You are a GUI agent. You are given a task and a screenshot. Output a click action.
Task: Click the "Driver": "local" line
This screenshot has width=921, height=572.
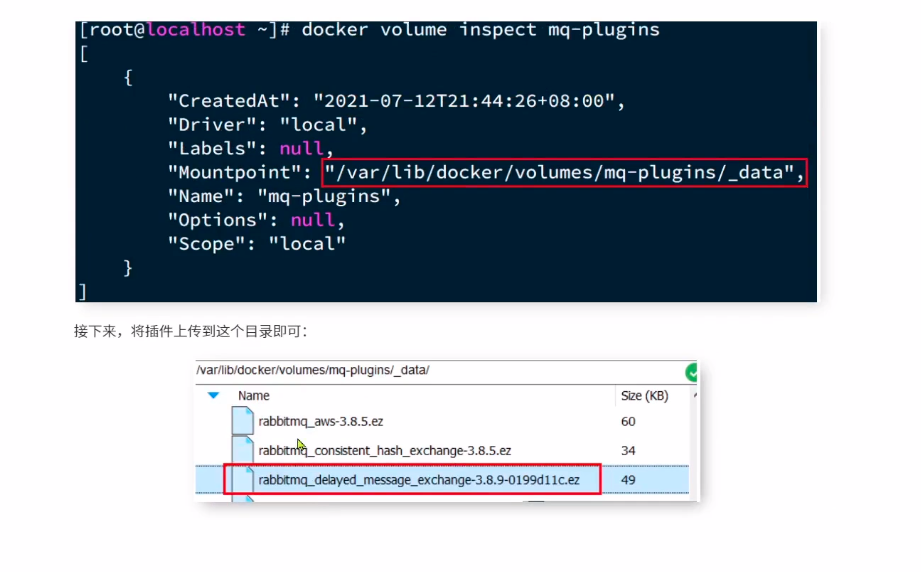point(267,125)
